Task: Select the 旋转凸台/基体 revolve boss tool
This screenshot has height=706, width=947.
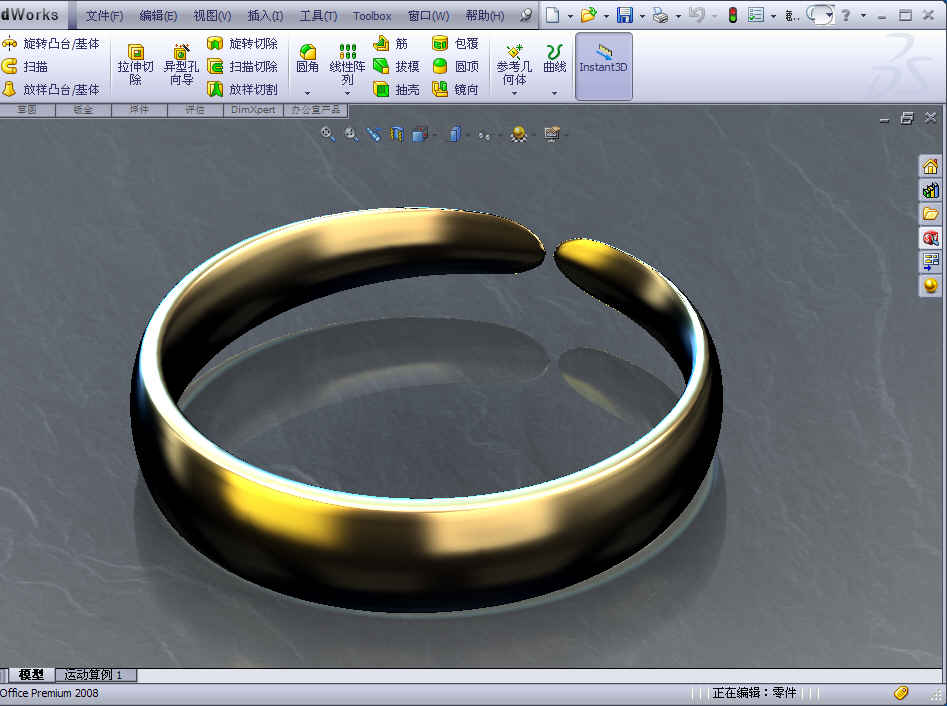Action: (51, 43)
